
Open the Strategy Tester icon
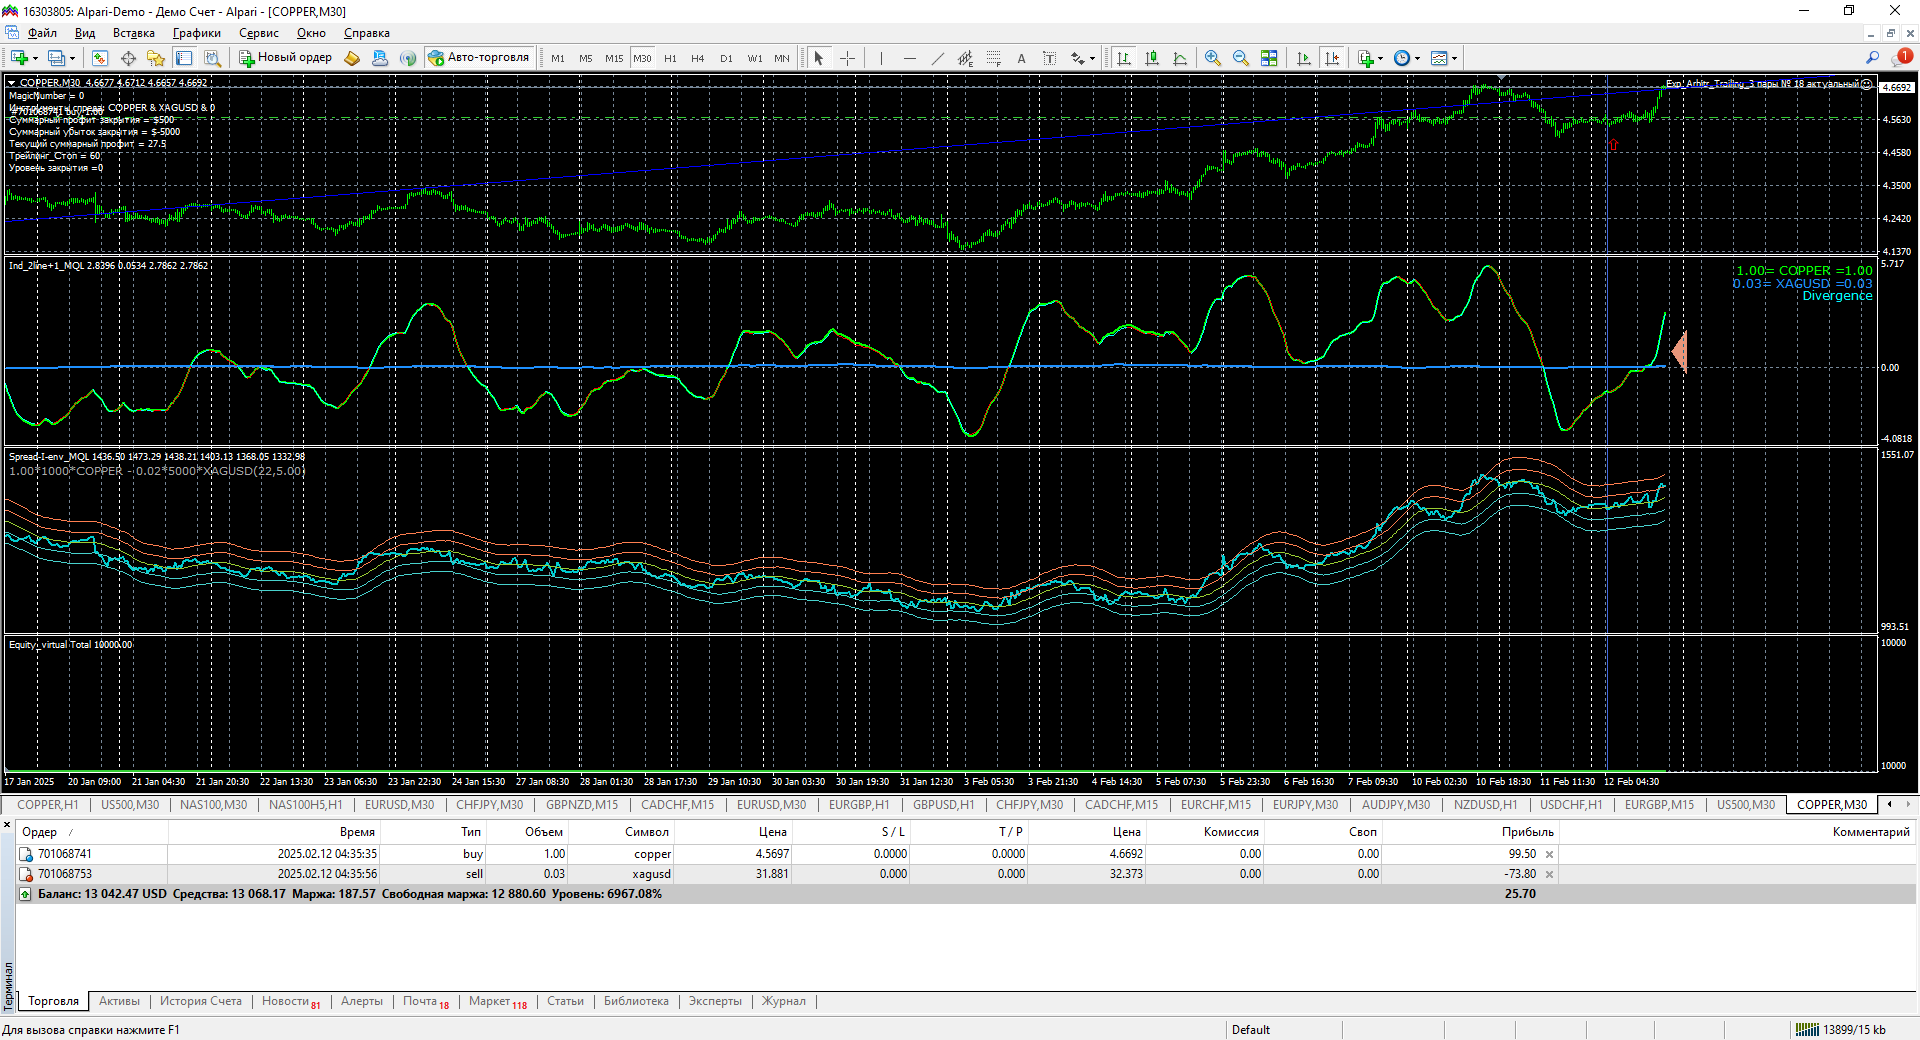tap(212, 58)
